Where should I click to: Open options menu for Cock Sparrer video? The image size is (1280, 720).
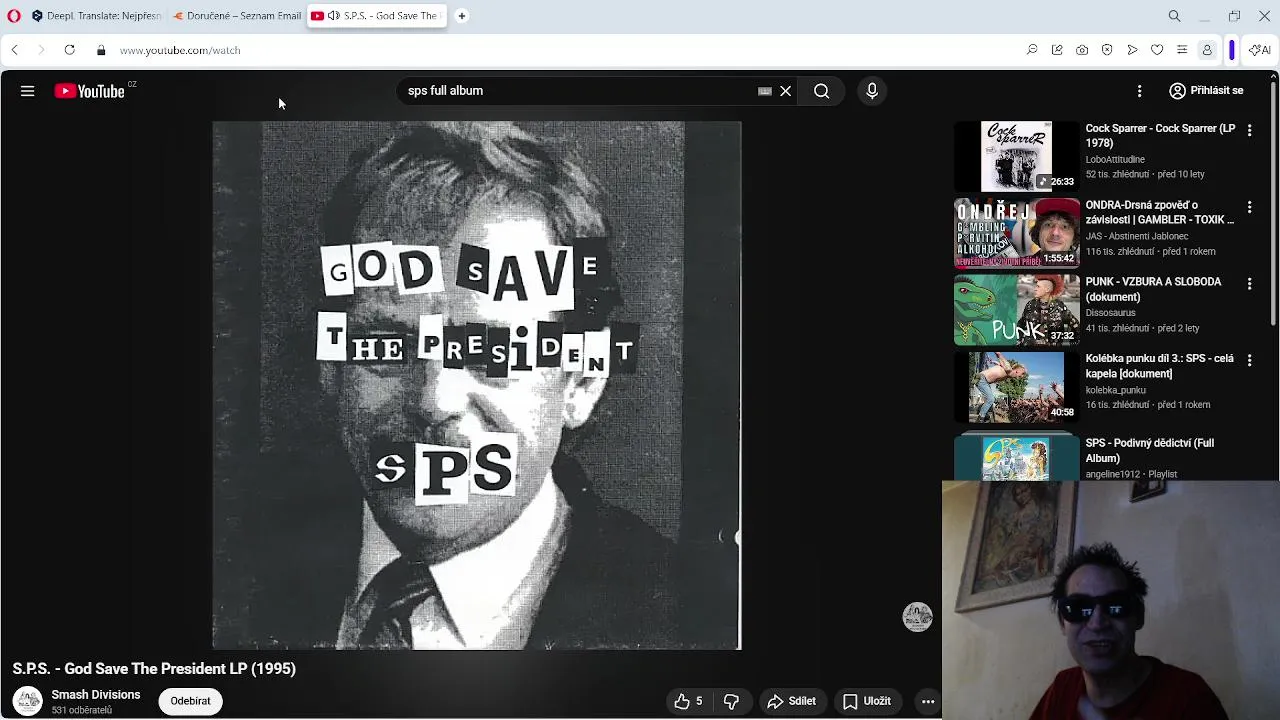(x=1249, y=131)
